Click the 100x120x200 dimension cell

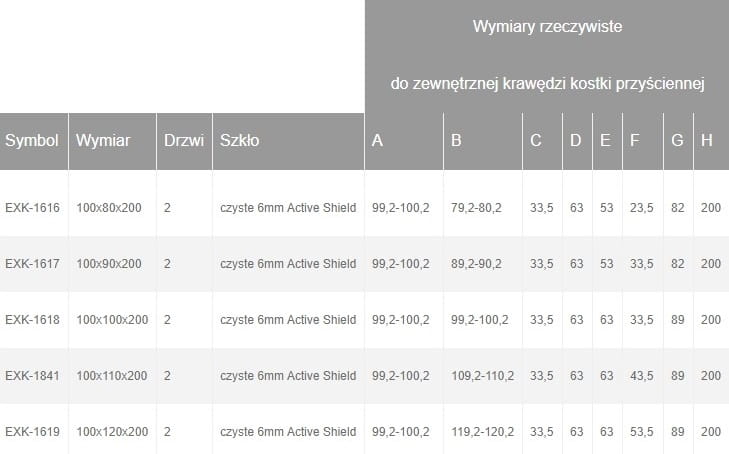111,432
